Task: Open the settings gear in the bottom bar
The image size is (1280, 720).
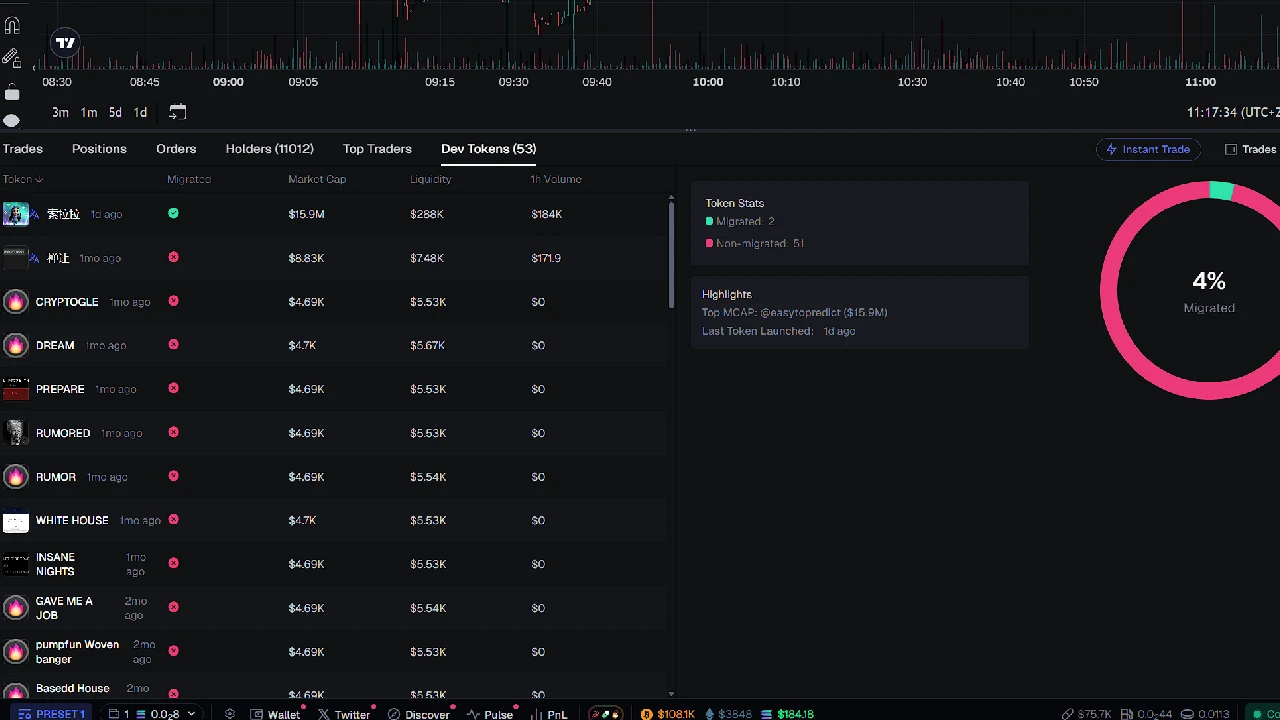Action: [230, 714]
